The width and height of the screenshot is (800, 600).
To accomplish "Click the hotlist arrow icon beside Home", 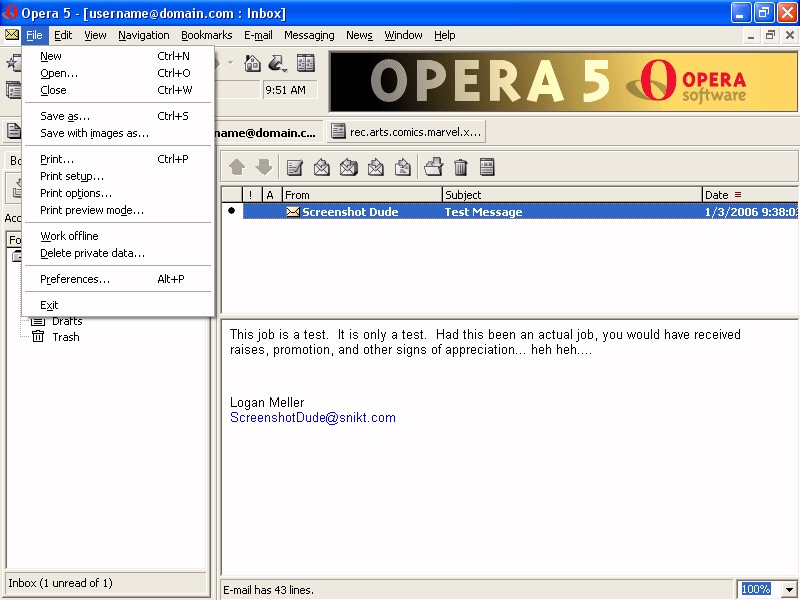I will [277, 63].
